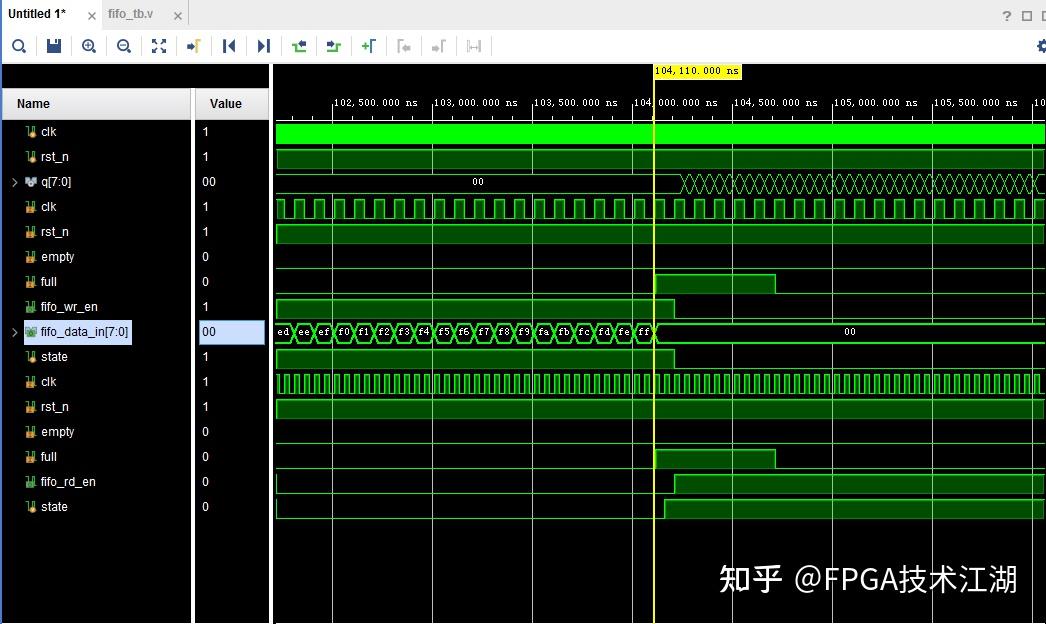
Task: Go to next transition
Action: point(333,46)
